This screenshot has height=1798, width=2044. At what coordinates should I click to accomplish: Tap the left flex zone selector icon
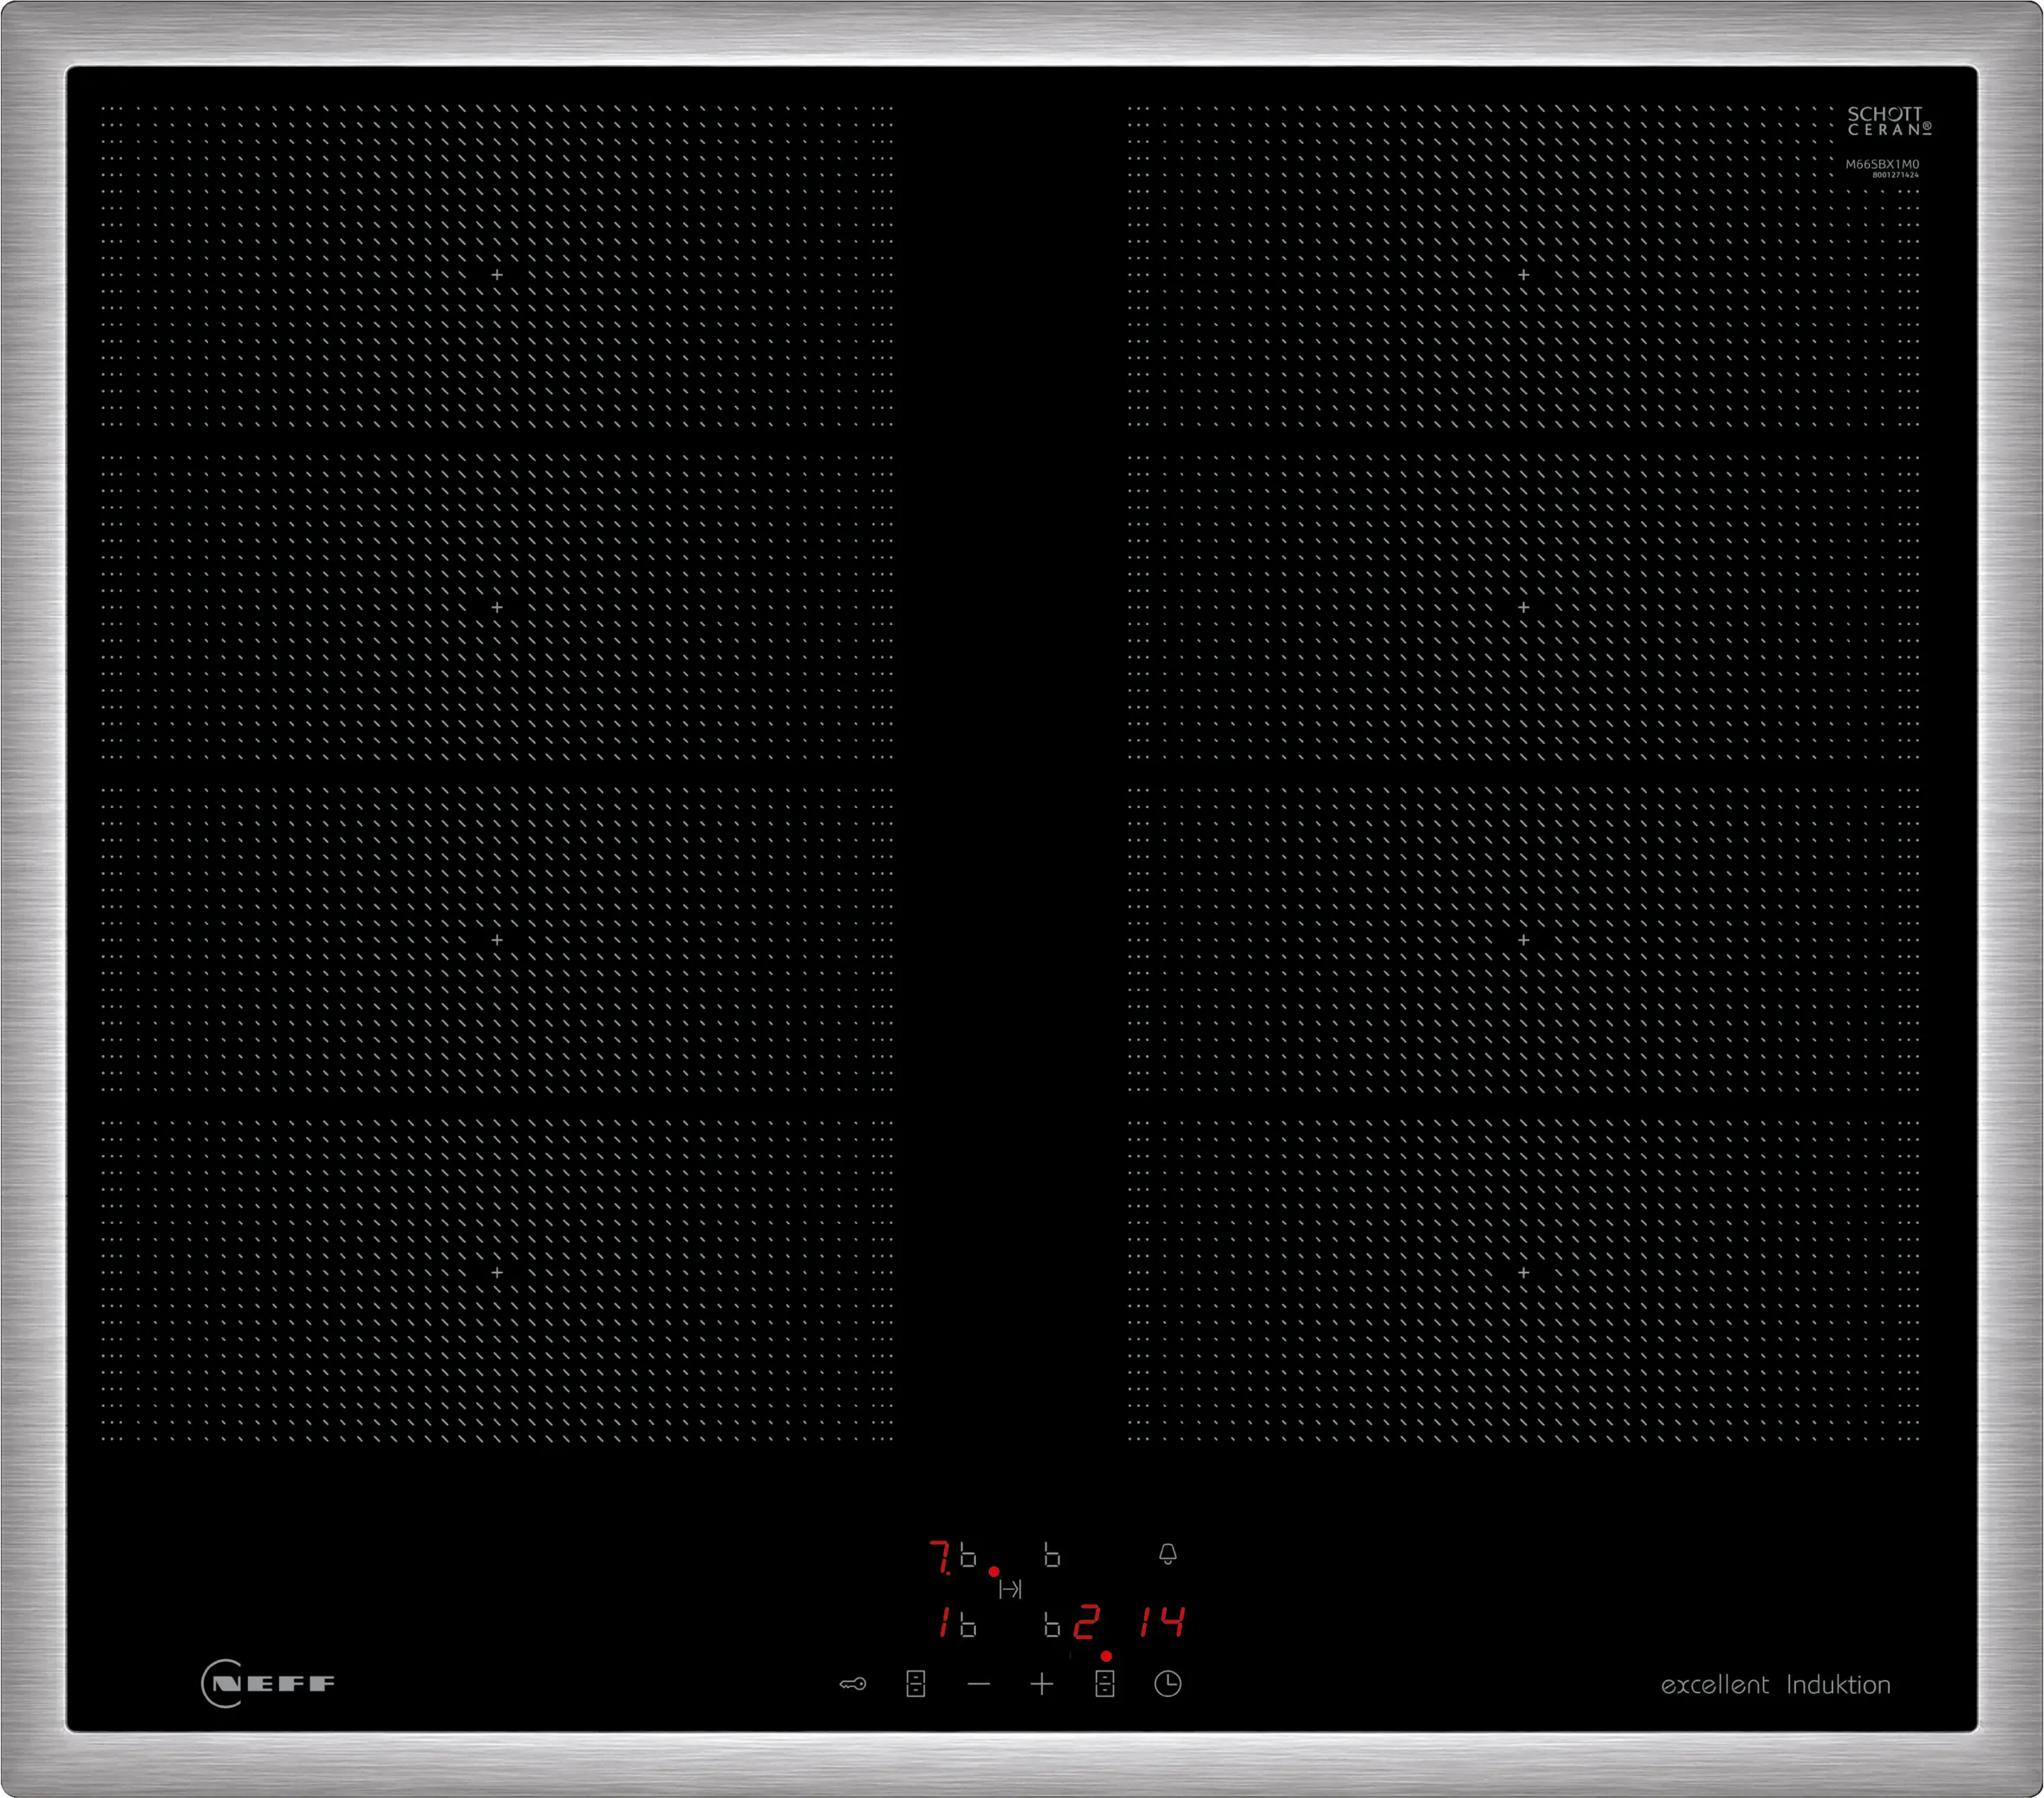[x=915, y=1684]
